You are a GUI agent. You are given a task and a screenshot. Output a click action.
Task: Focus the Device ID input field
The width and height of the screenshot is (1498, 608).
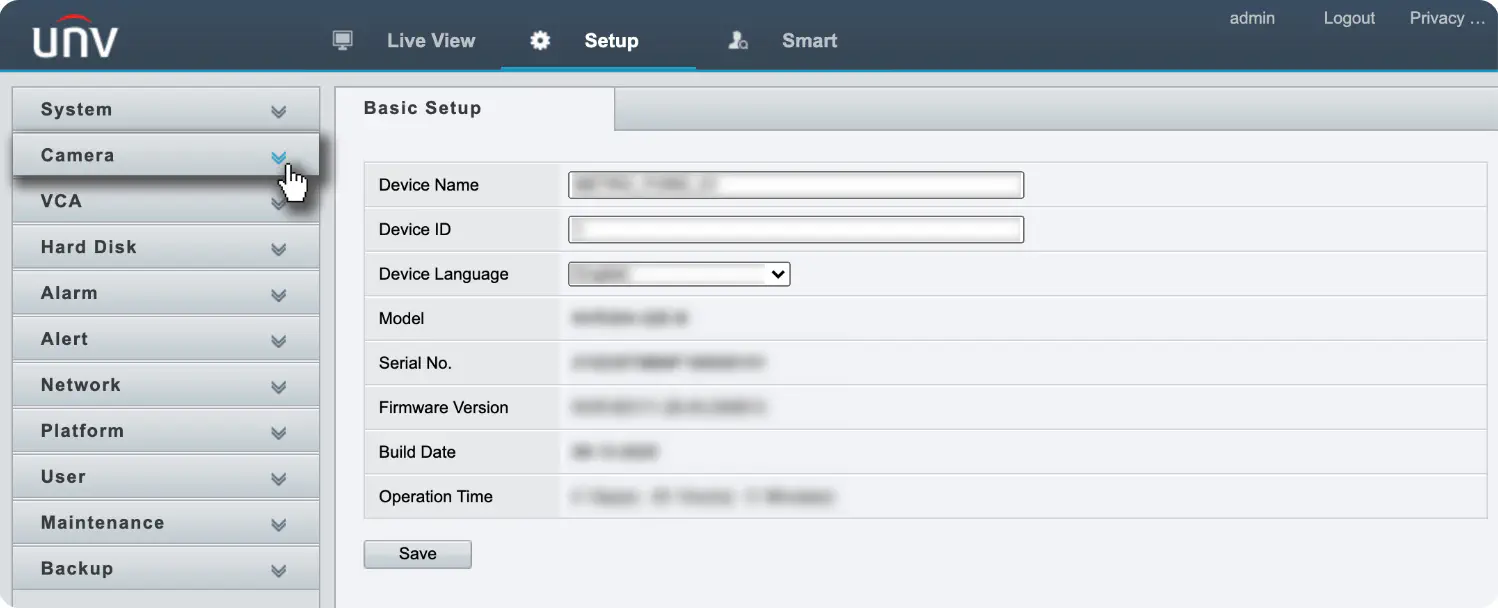(796, 230)
